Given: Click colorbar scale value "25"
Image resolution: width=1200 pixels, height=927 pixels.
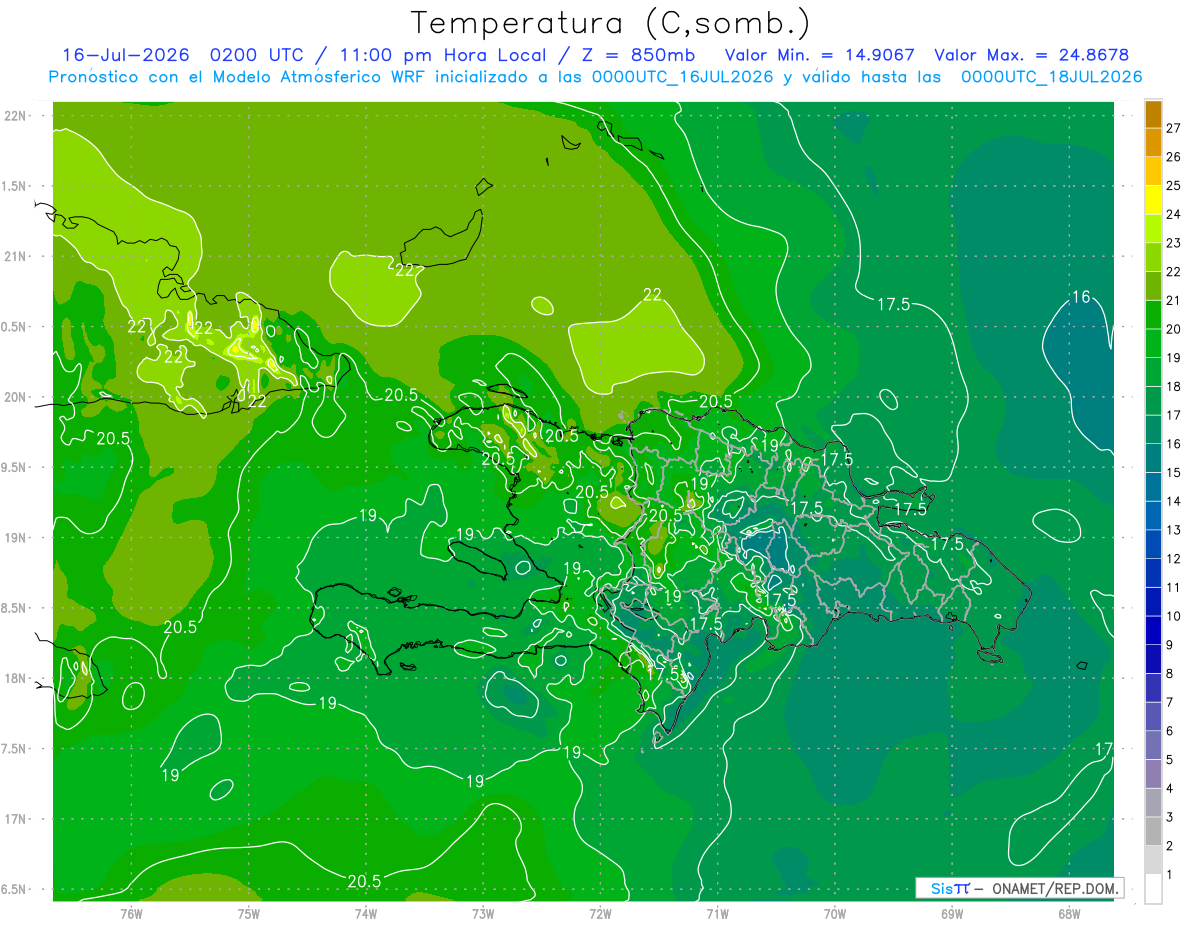Looking at the screenshot, I should (1174, 186).
